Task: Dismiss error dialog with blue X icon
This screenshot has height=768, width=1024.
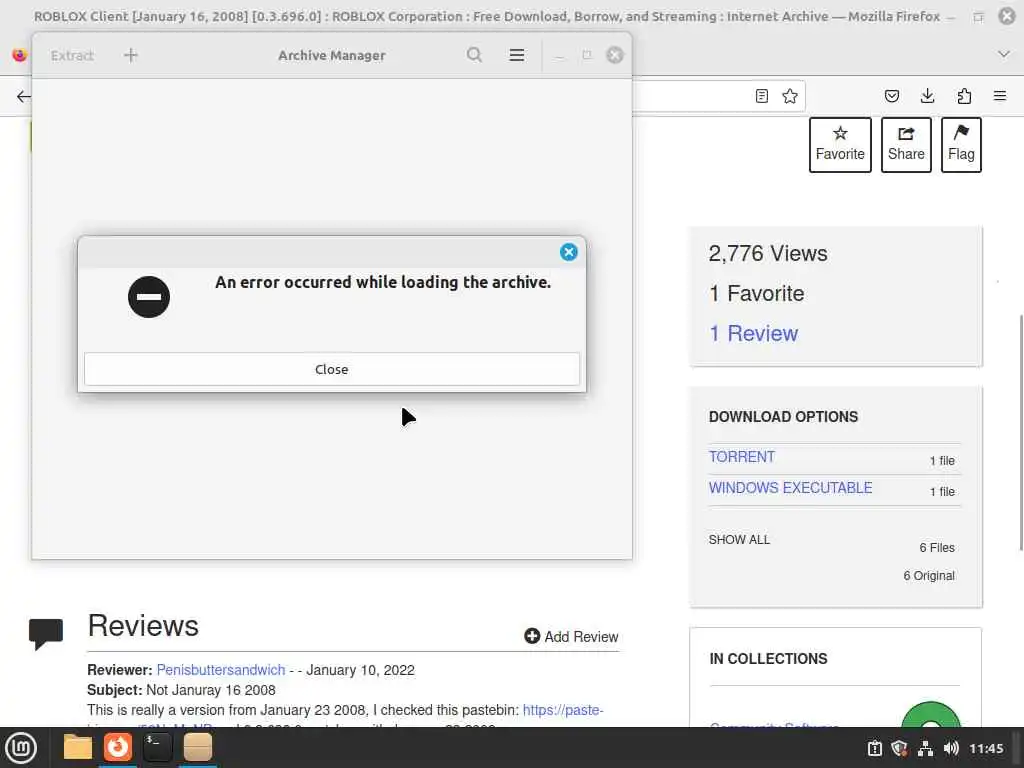Action: point(568,252)
